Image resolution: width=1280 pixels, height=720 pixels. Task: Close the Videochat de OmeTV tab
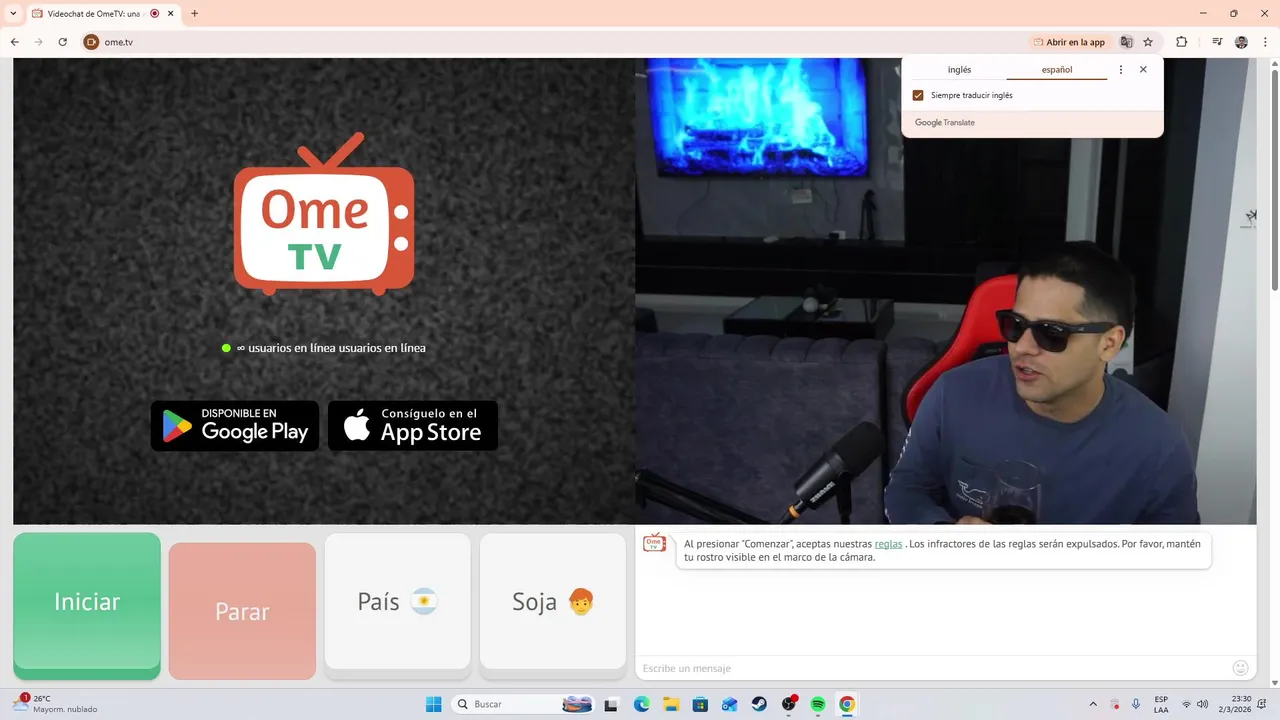[171, 14]
